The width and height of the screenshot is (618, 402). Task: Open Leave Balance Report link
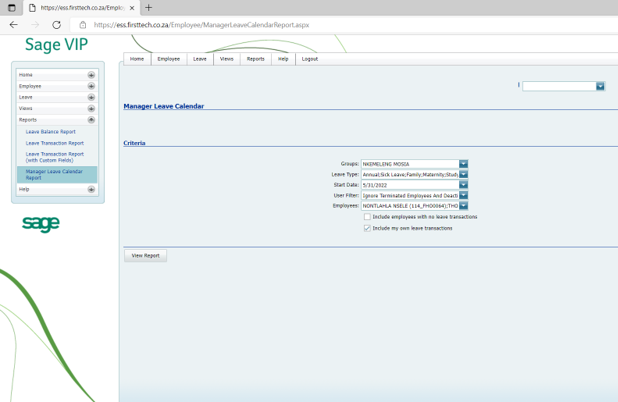[51, 132]
